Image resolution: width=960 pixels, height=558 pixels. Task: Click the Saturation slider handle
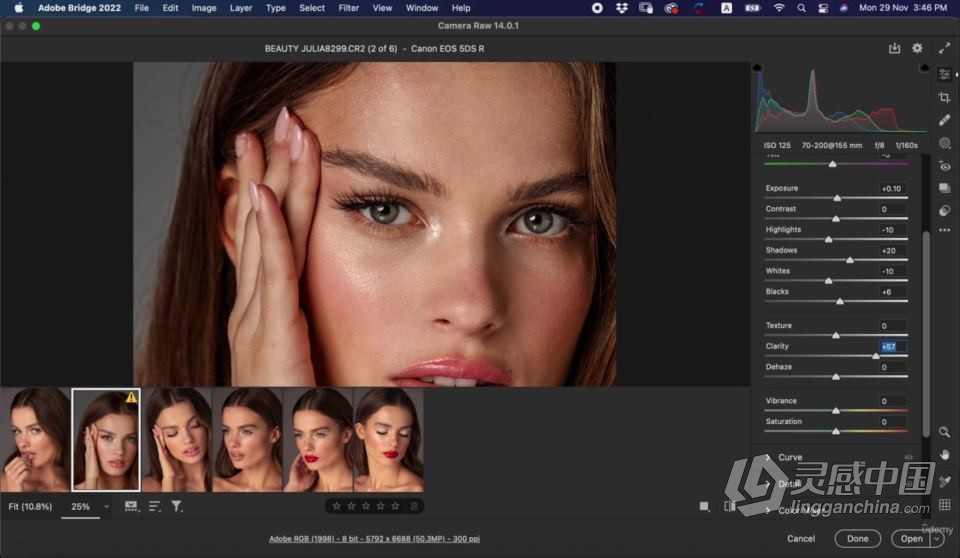(836, 431)
